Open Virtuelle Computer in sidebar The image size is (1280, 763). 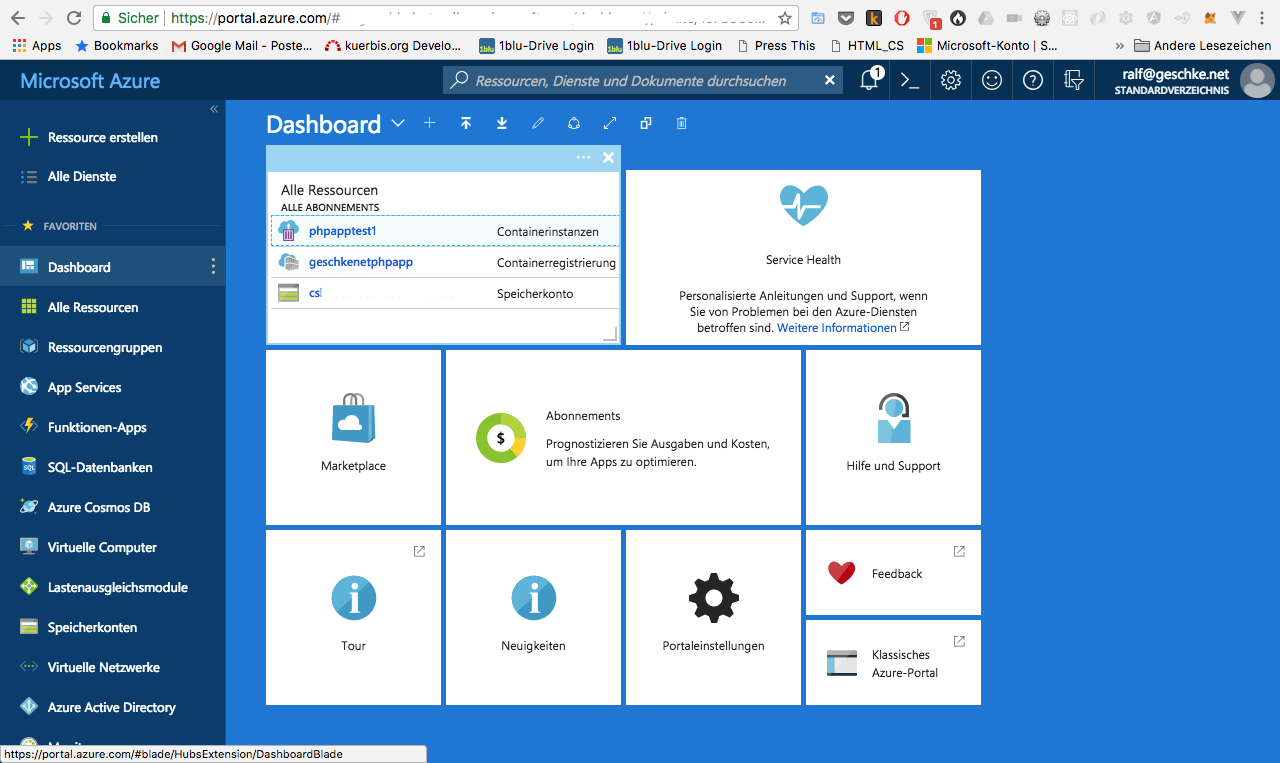pyautogui.click(x=112, y=547)
